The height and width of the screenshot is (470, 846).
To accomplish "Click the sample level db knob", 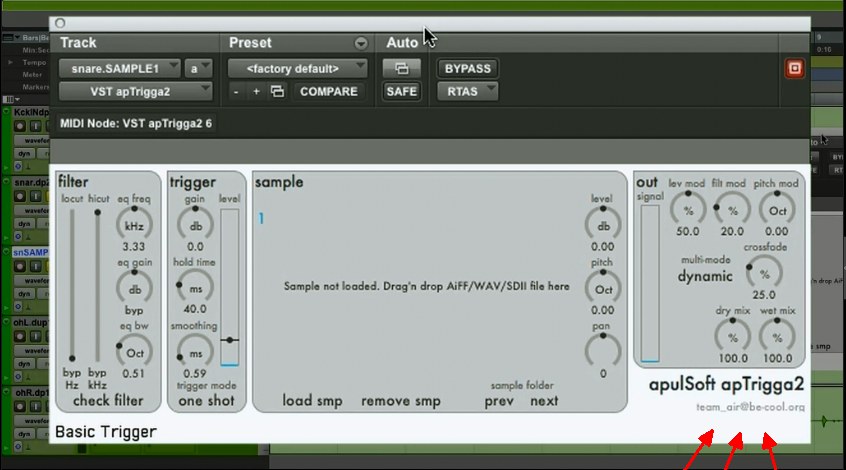I will (603, 225).
